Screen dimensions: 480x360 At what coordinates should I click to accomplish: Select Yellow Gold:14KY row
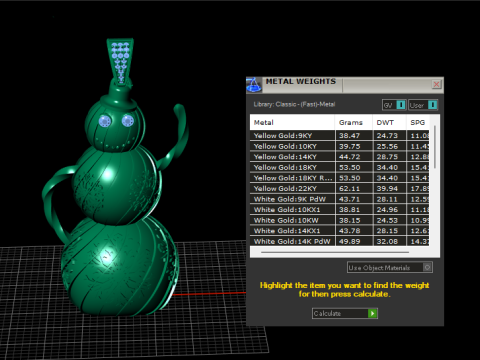[339, 157]
